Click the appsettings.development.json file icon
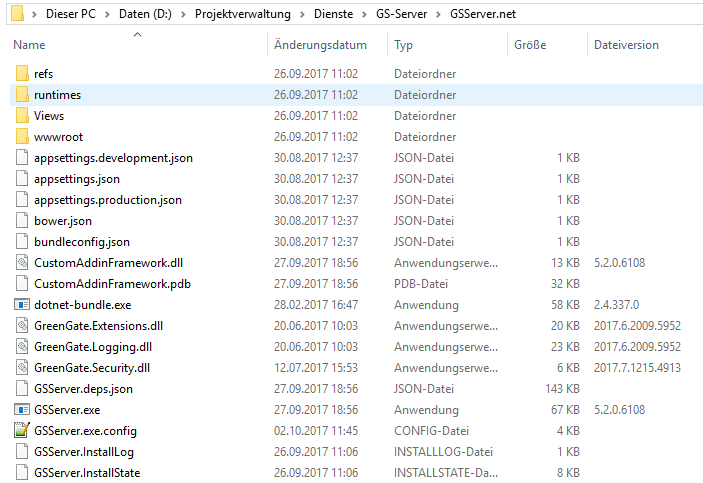This screenshot has height=483, width=703. (22, 158)
